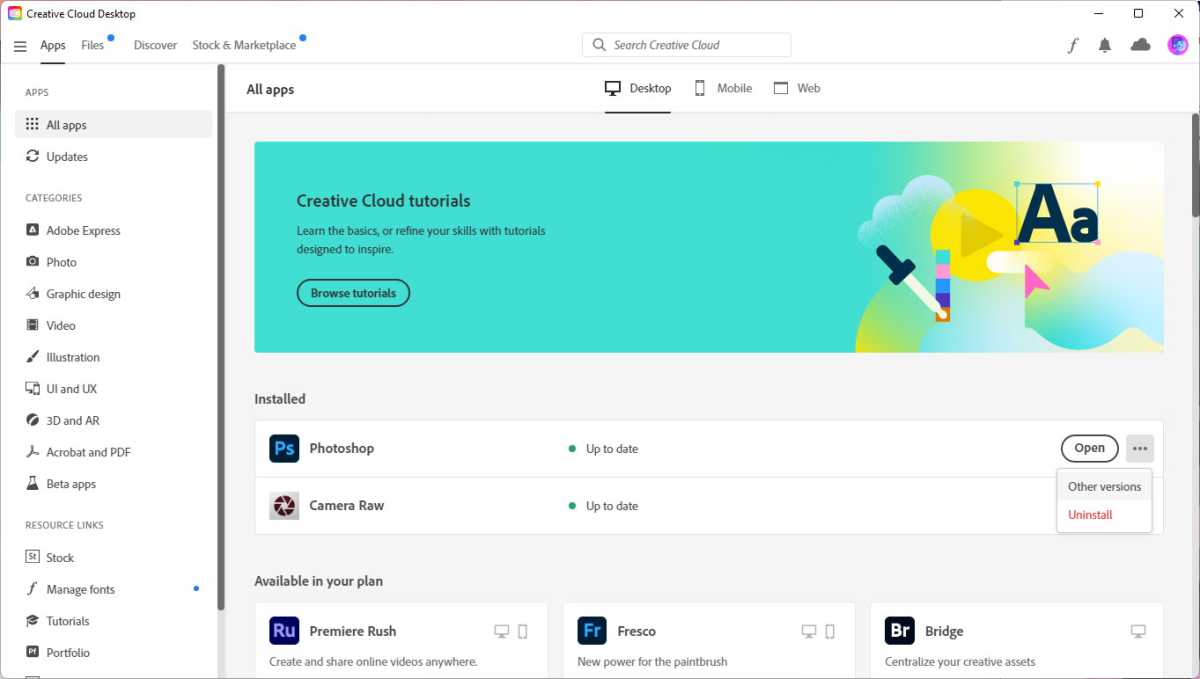Open the Stock & Marketplace tab
Image resolution: width=1200 pixels, height=679 pixels.
(x=244, y=45)
